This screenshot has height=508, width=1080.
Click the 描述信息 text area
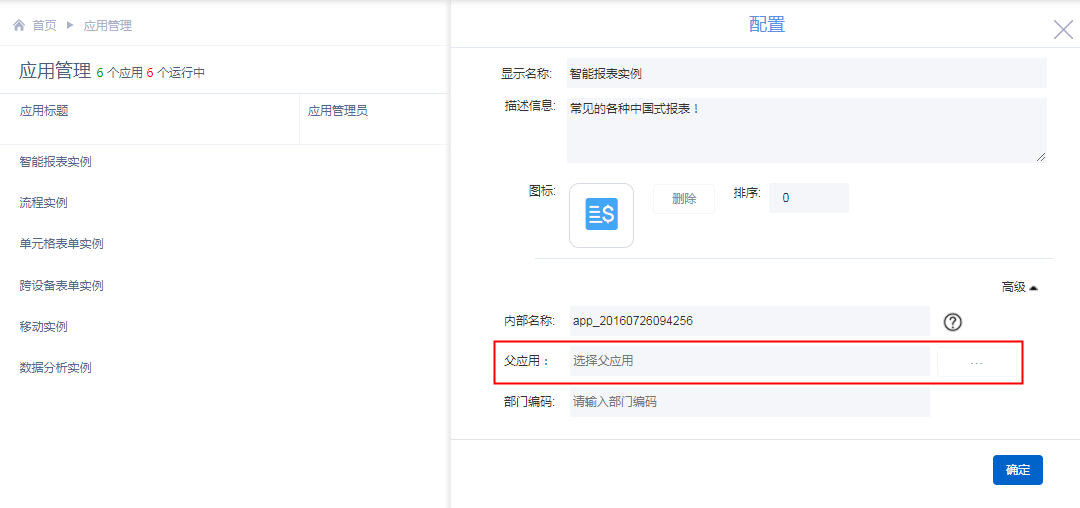(x=806, y=129)
